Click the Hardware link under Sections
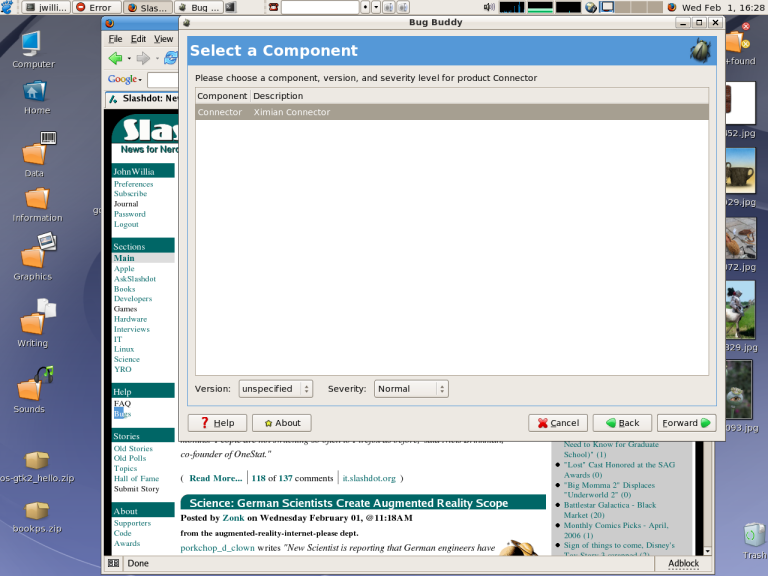 click(130, 319)
